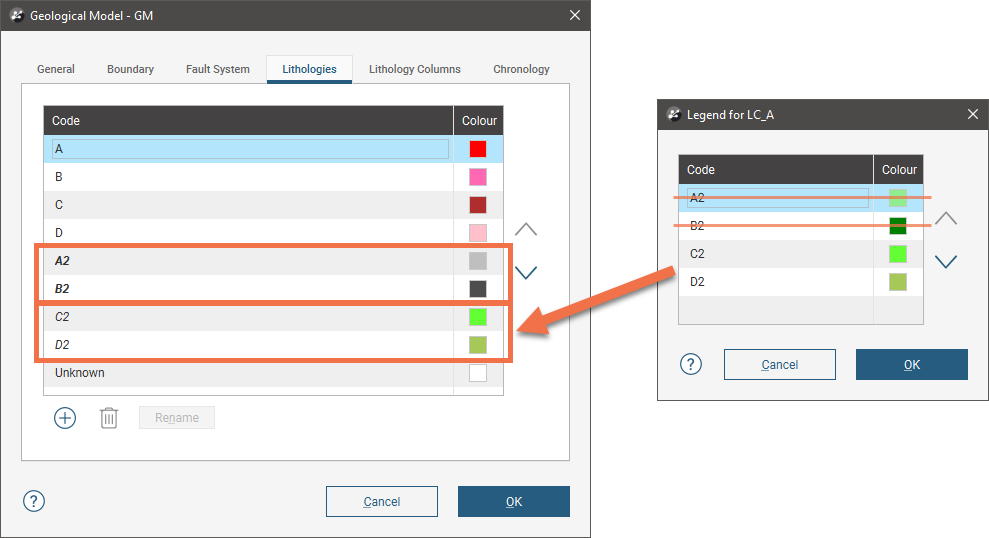
Task: Select the C2 row in Legend for LC_A
Action: coord(801,254)
